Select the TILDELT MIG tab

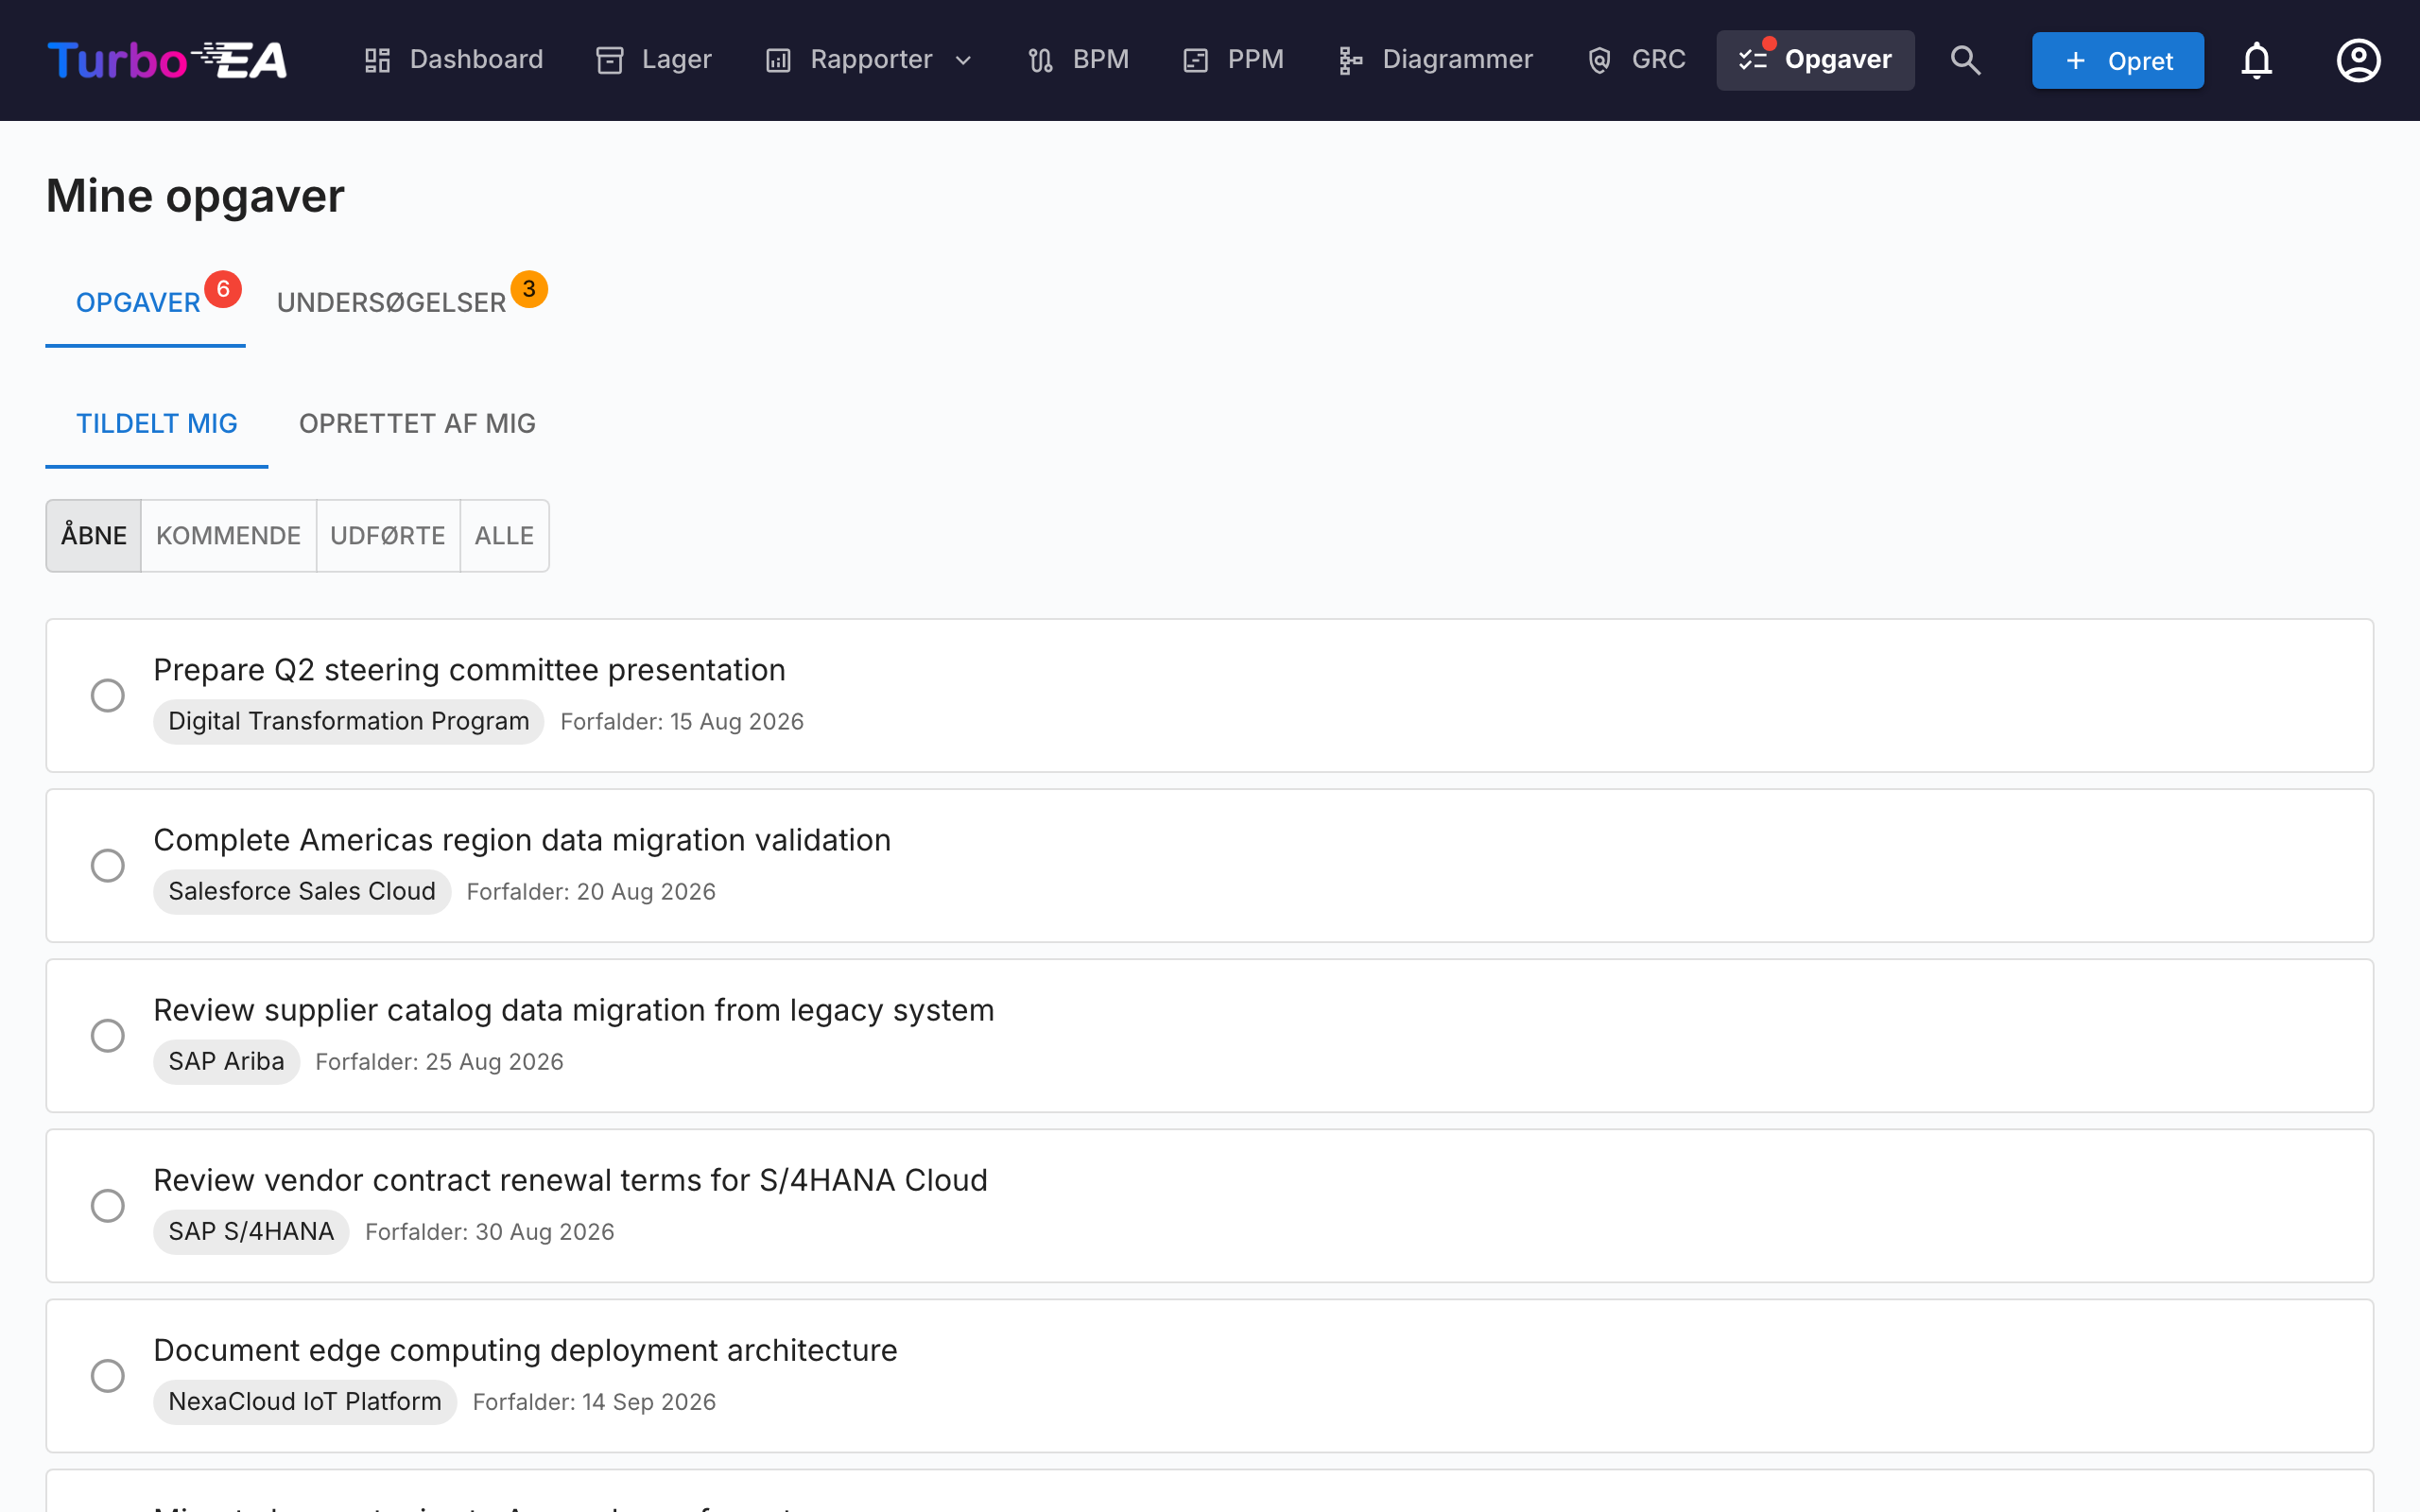[x=157, y=424]
